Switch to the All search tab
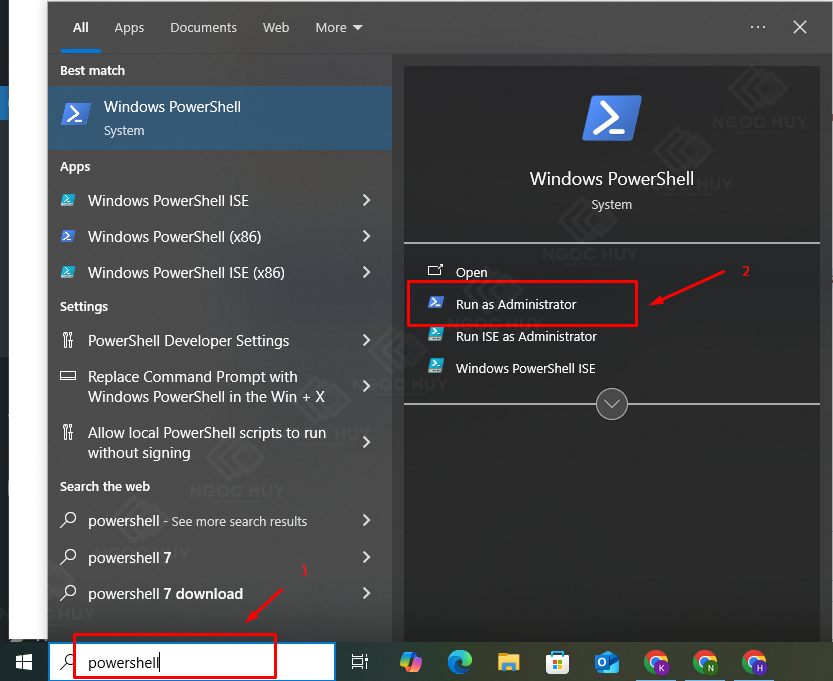833x681 pixels. point(81,28)
